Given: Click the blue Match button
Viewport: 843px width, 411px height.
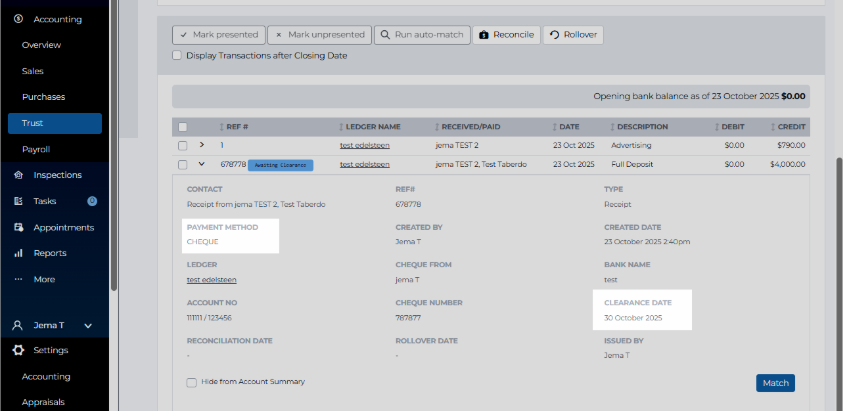Looking at the screenshot, I should [x=775, y=383].
